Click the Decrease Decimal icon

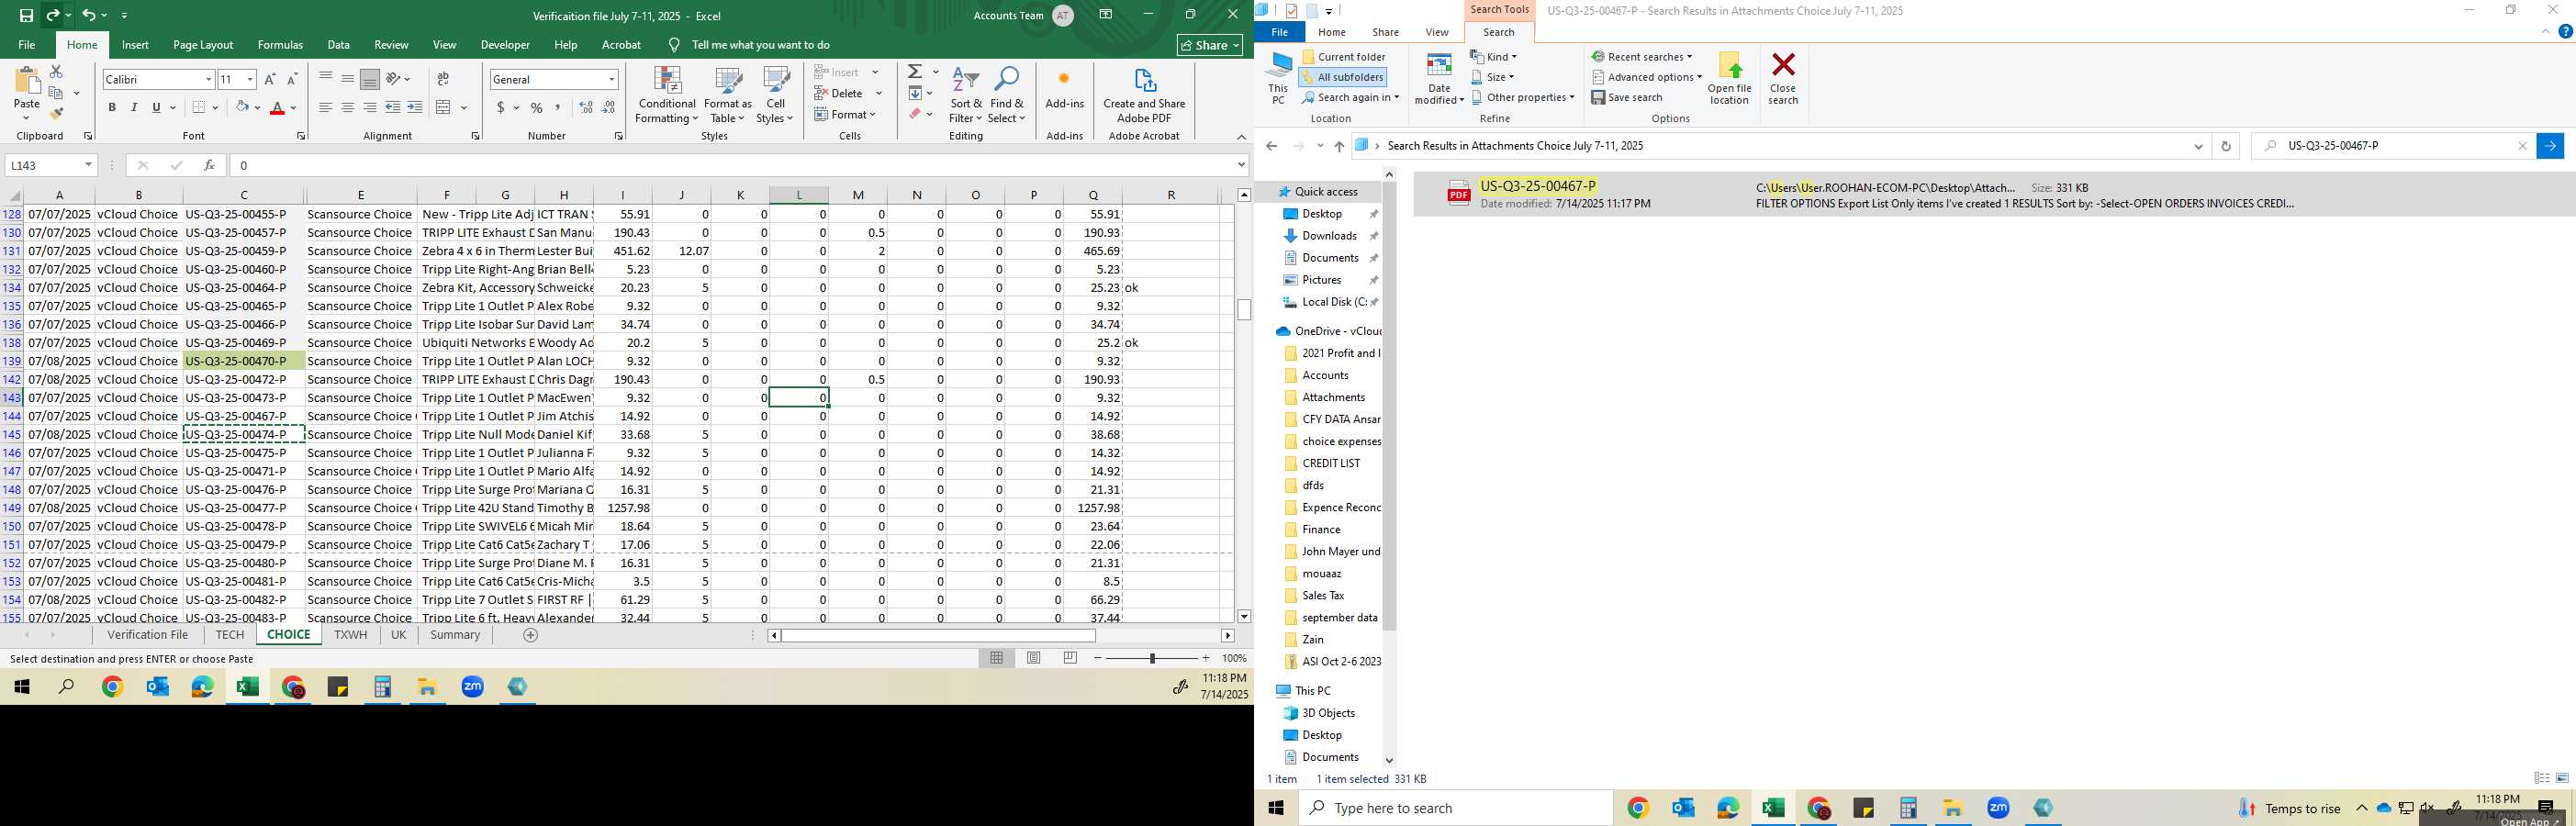coord(609,107)
